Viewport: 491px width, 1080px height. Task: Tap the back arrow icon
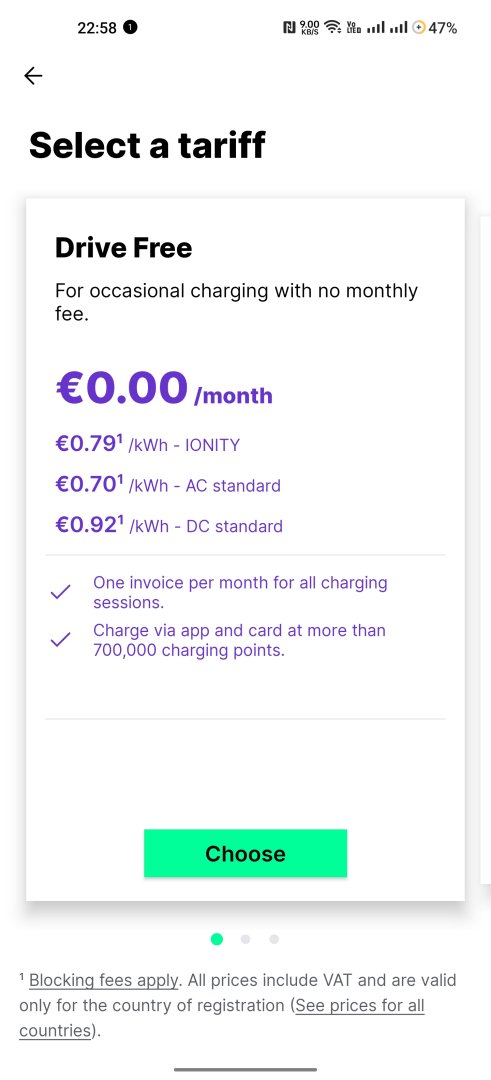[x=33, y=76]
